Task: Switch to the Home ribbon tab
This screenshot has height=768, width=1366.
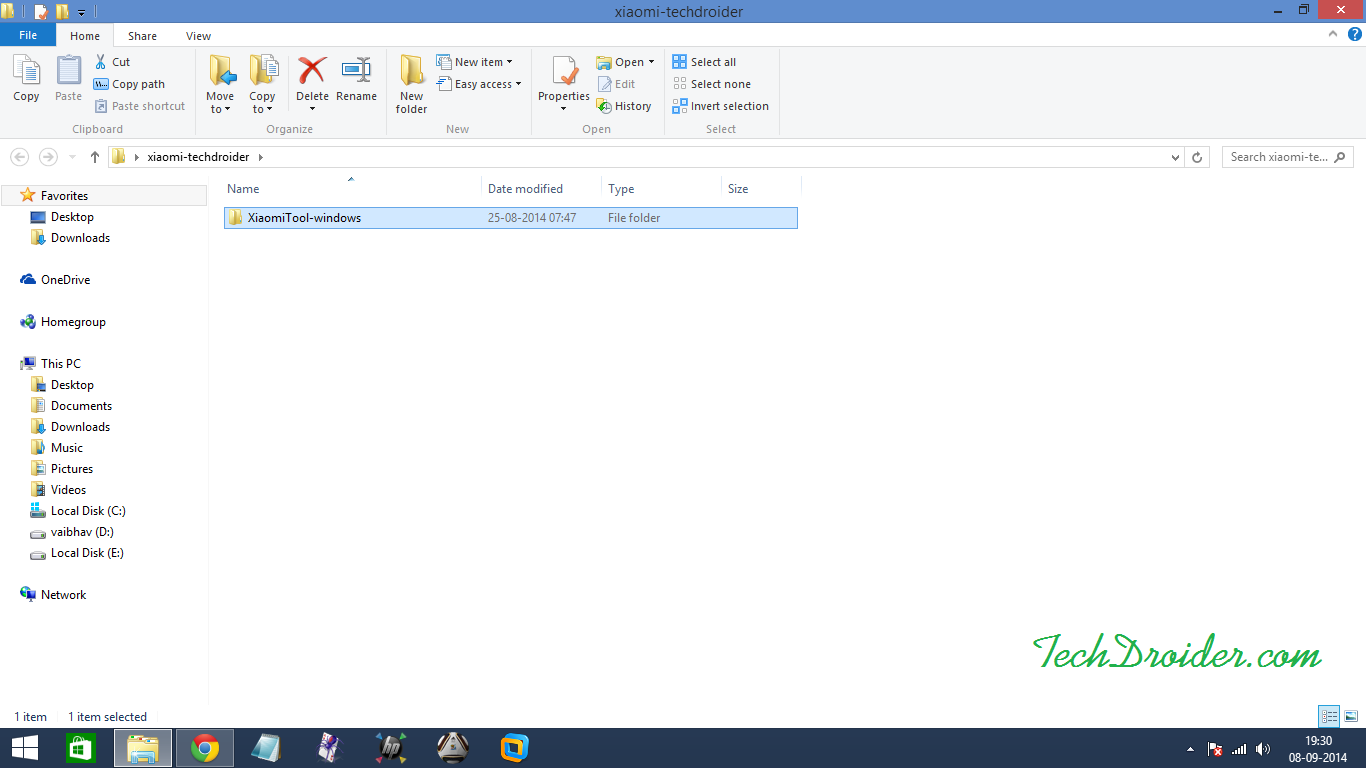Action: [x=85, y=36]
